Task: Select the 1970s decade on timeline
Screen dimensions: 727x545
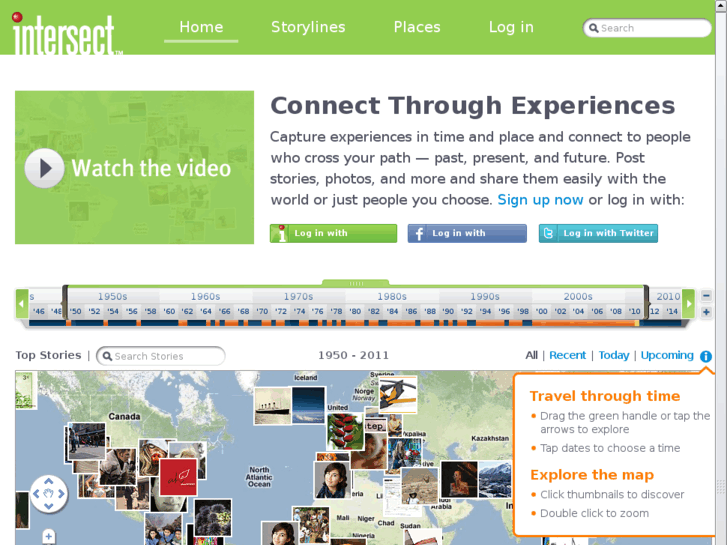Action: point(298,296)
